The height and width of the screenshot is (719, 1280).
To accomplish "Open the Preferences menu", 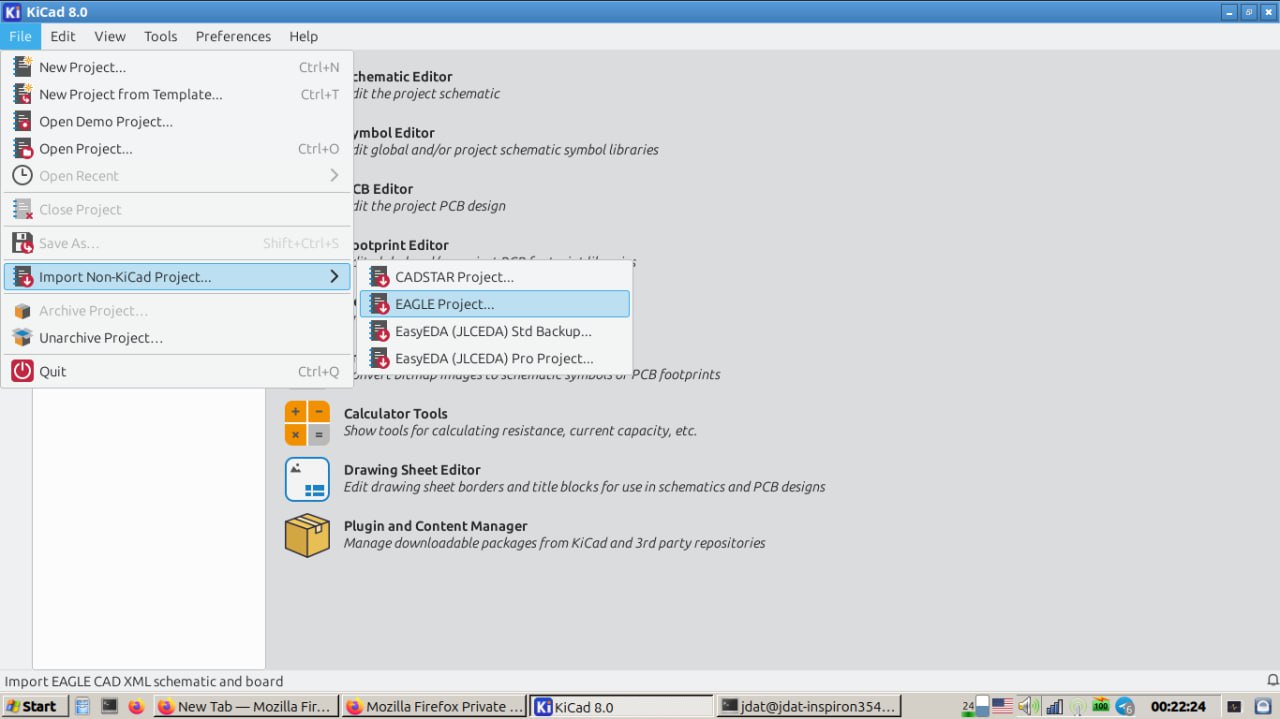I will pos(233,36).
